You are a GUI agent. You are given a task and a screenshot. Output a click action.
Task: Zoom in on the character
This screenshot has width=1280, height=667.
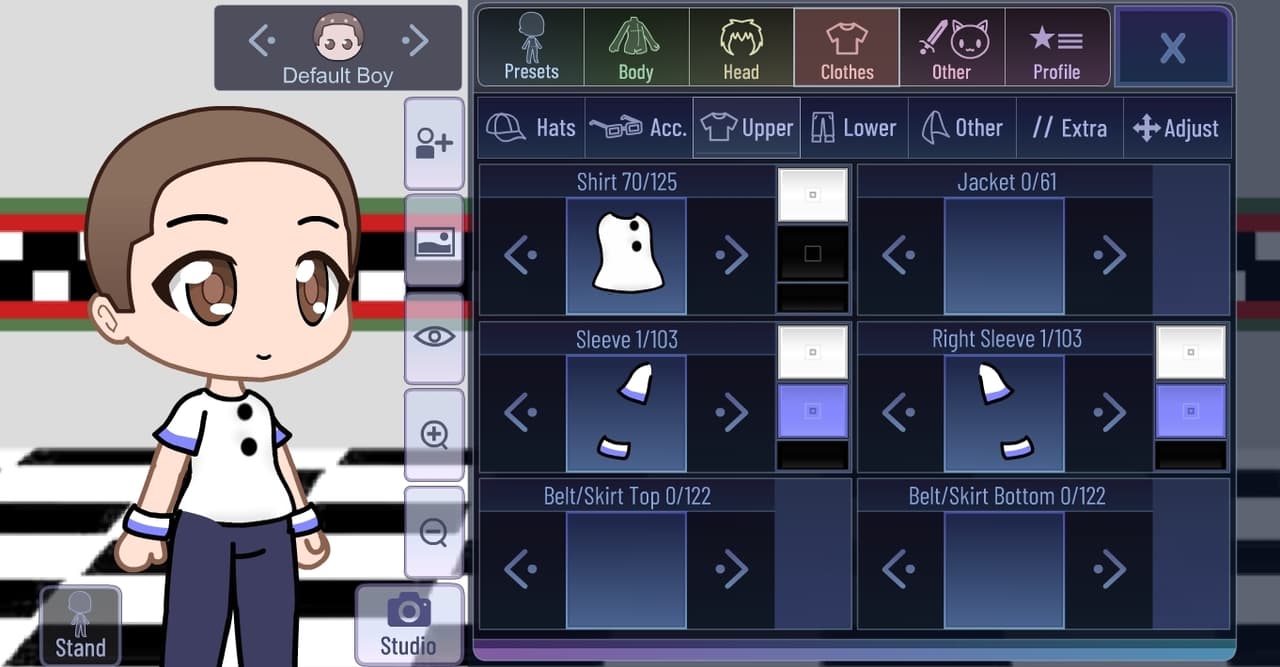(x=434, y=435)
